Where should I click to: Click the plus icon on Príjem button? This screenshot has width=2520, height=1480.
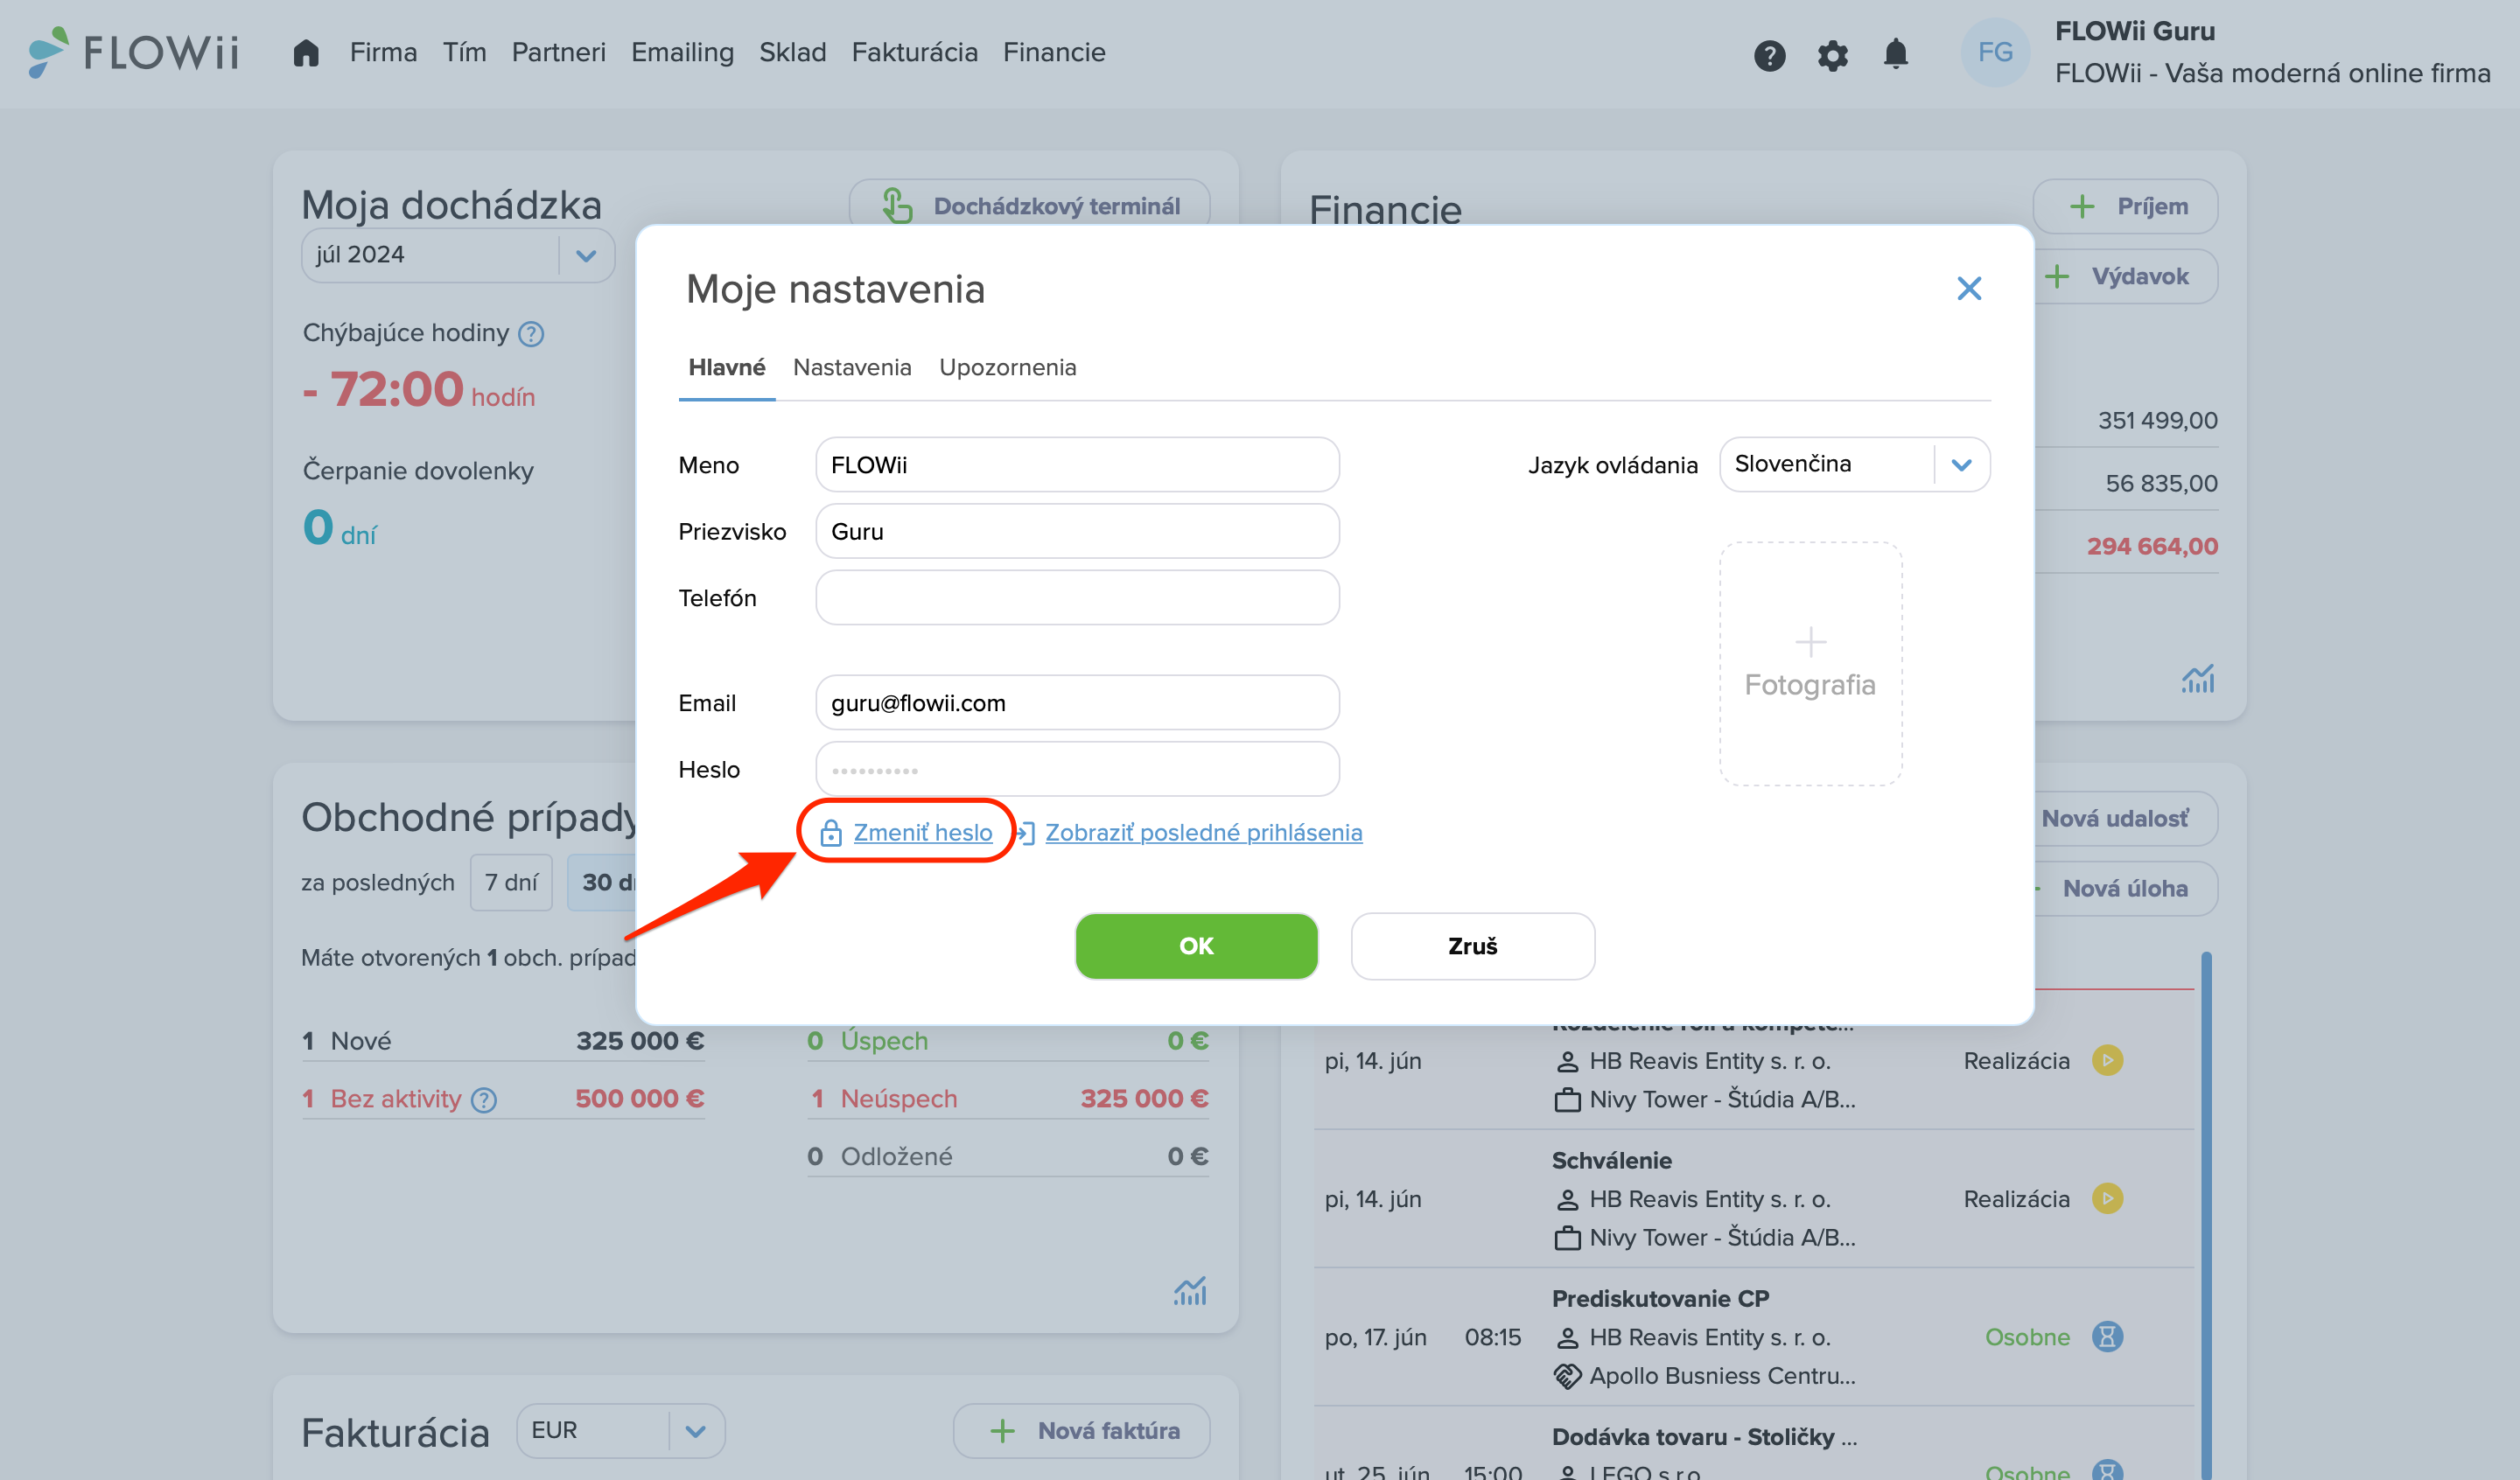tap(2081, 206)
